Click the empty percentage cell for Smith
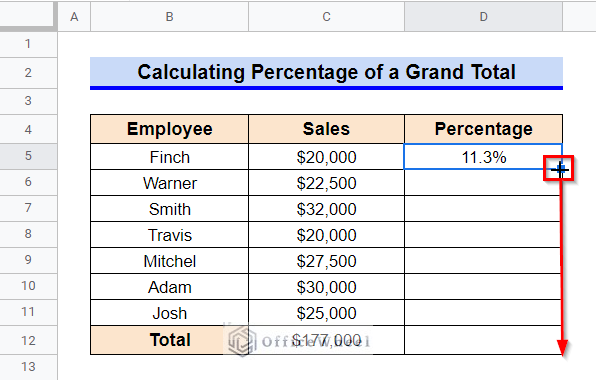This screenshot has height=380, width=596. click(483, 209)
